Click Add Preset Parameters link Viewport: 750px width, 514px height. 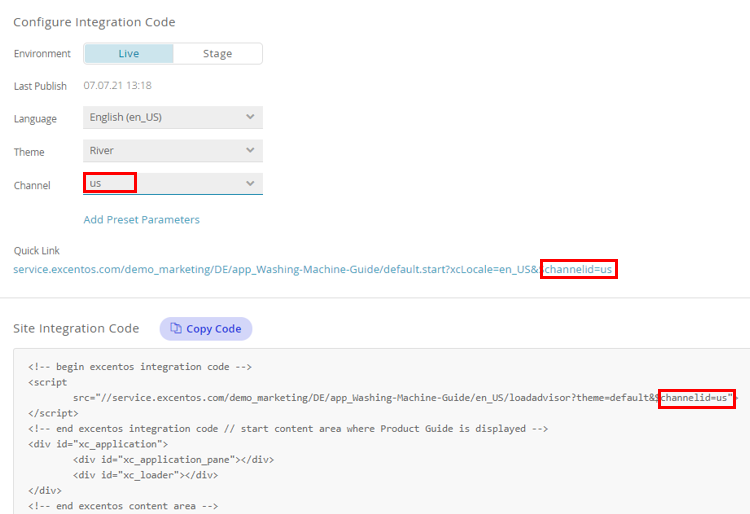[142, 219]
